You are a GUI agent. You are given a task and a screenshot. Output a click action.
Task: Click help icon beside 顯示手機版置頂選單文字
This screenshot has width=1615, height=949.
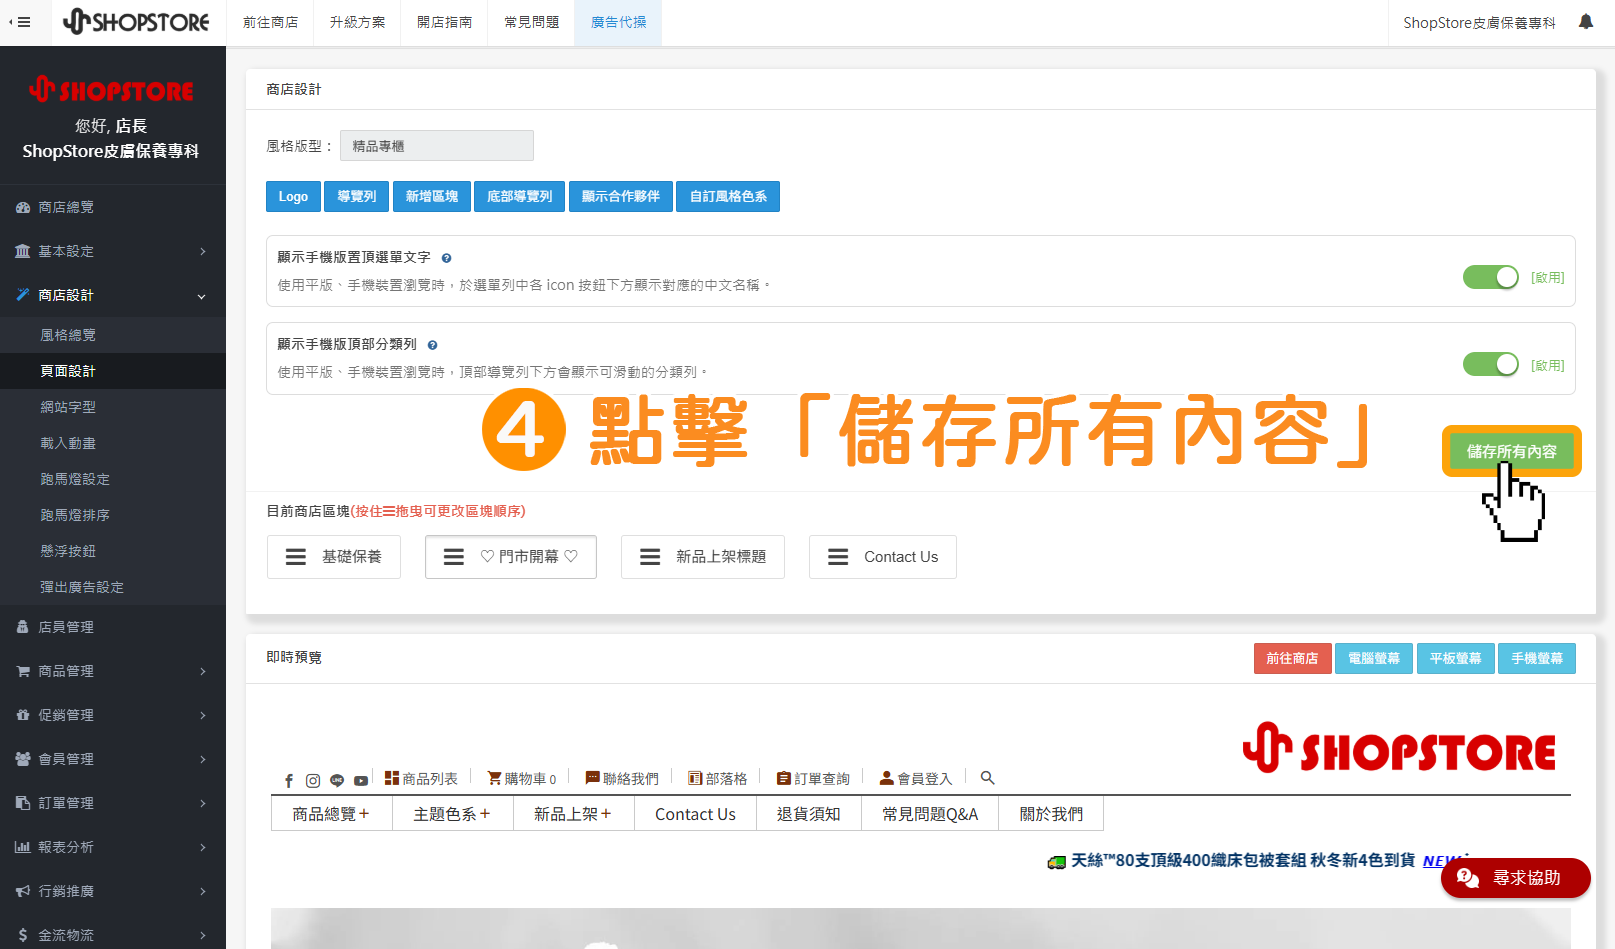(446, 258)
